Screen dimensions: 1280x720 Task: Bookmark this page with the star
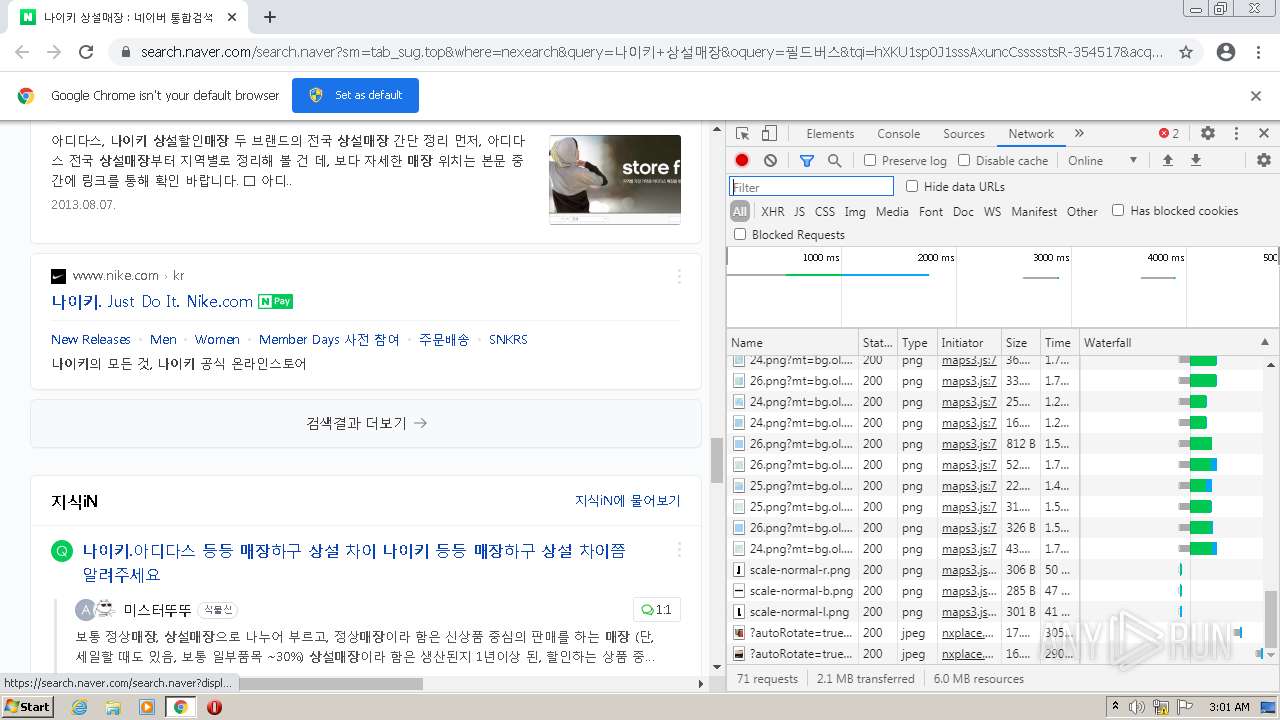pyautogui.click(x=1186, y=52)
